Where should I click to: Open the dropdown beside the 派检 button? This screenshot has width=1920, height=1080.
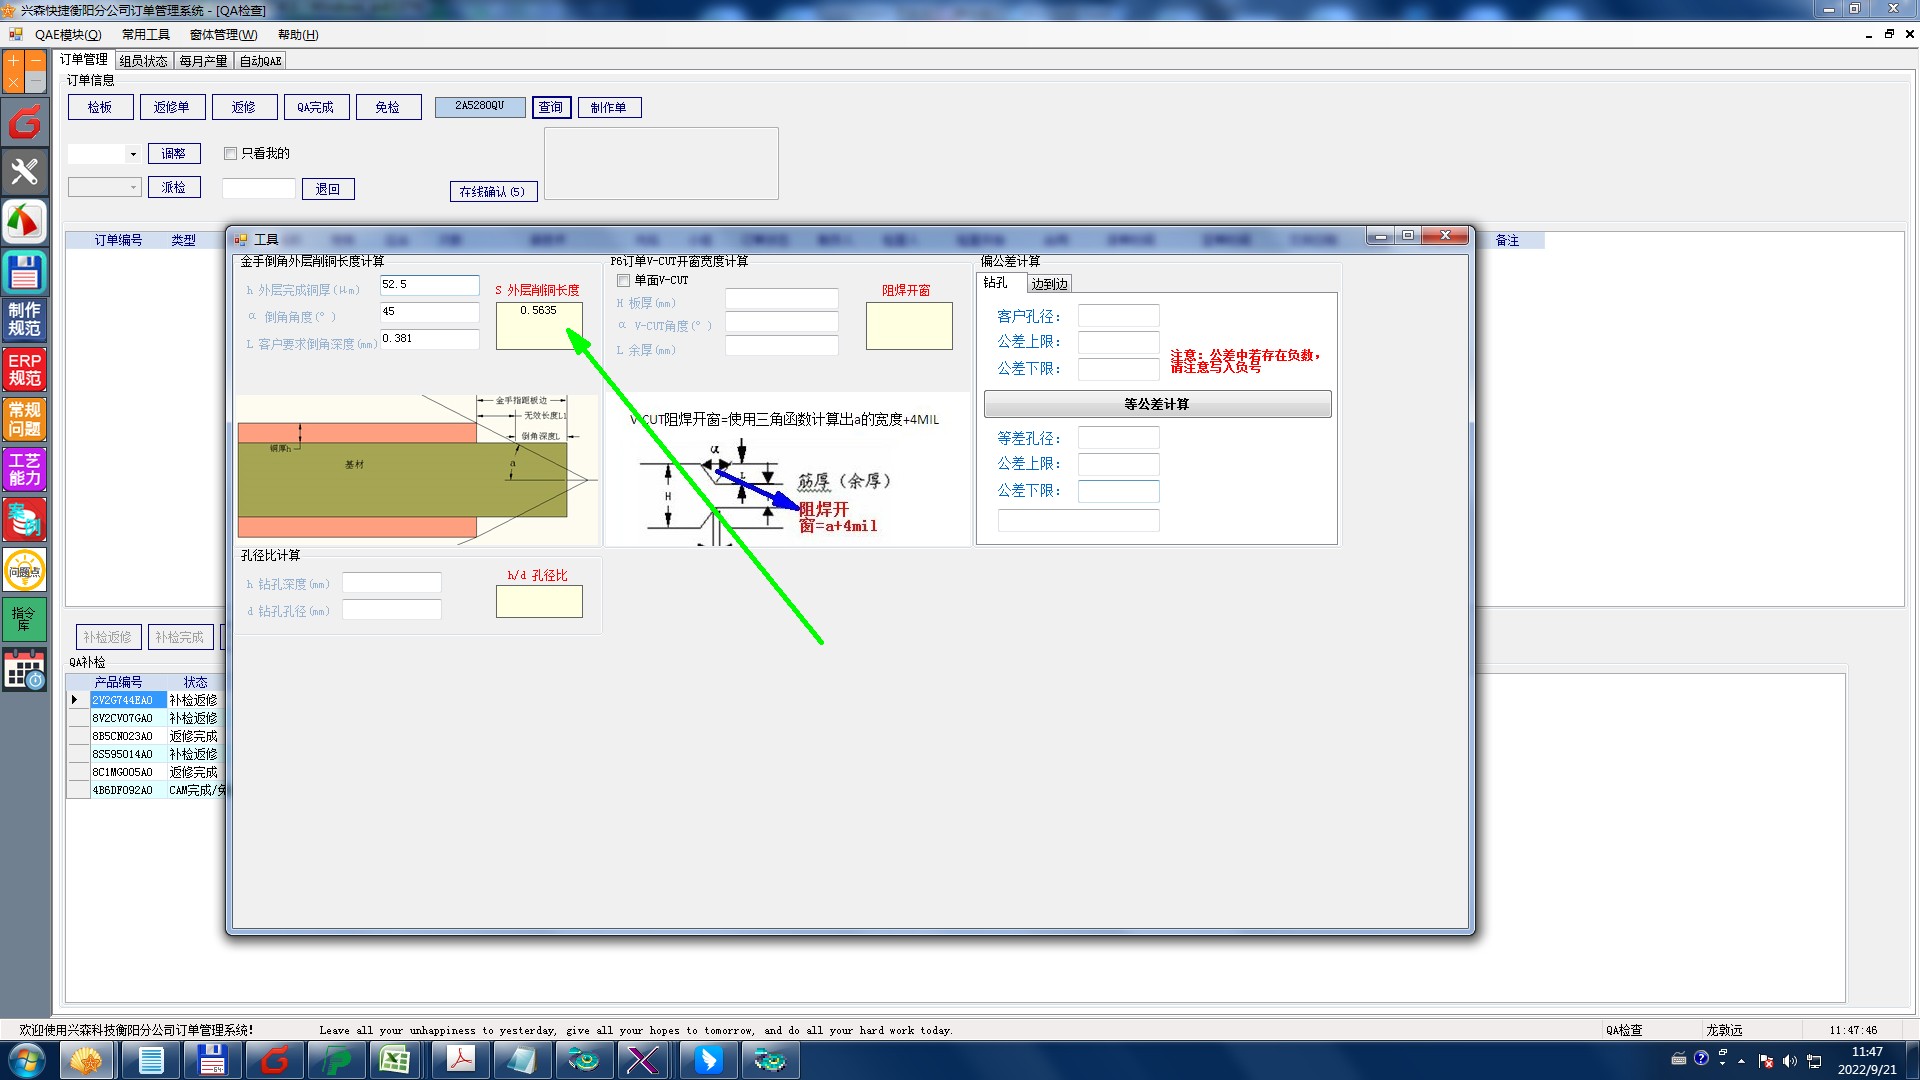click(x=133, y=188)
